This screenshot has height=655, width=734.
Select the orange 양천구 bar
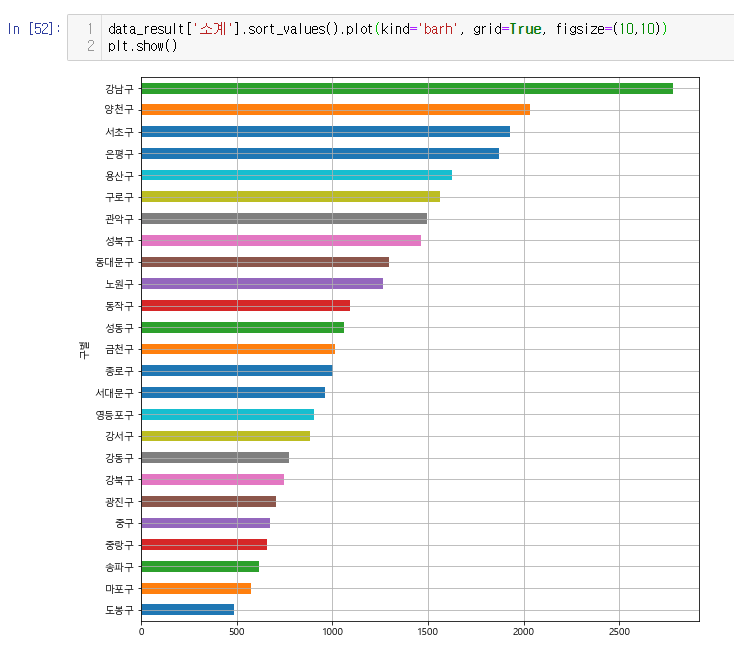[335, 109]
